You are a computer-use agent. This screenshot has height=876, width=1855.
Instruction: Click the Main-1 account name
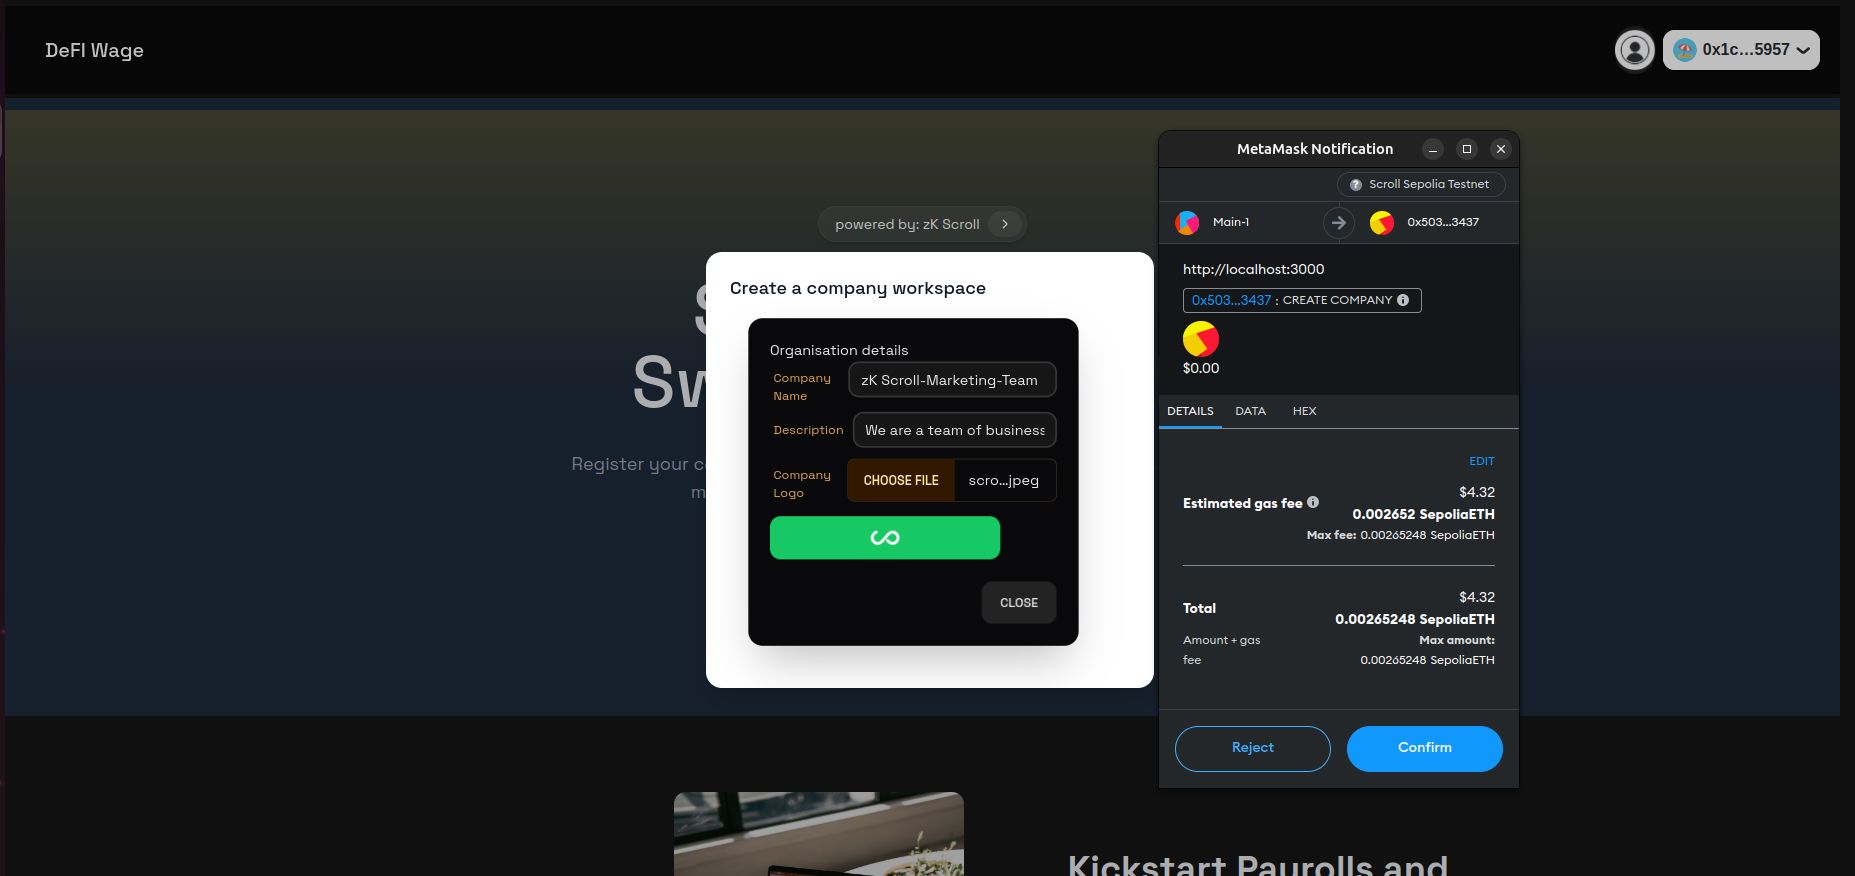[1231, 222]
